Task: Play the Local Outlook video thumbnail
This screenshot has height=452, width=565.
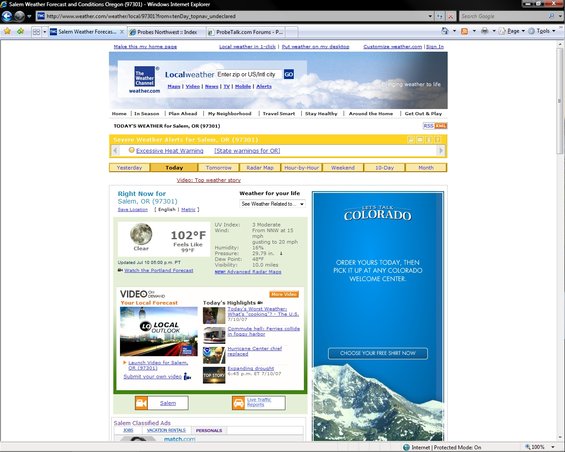Action: coord(159,331)
